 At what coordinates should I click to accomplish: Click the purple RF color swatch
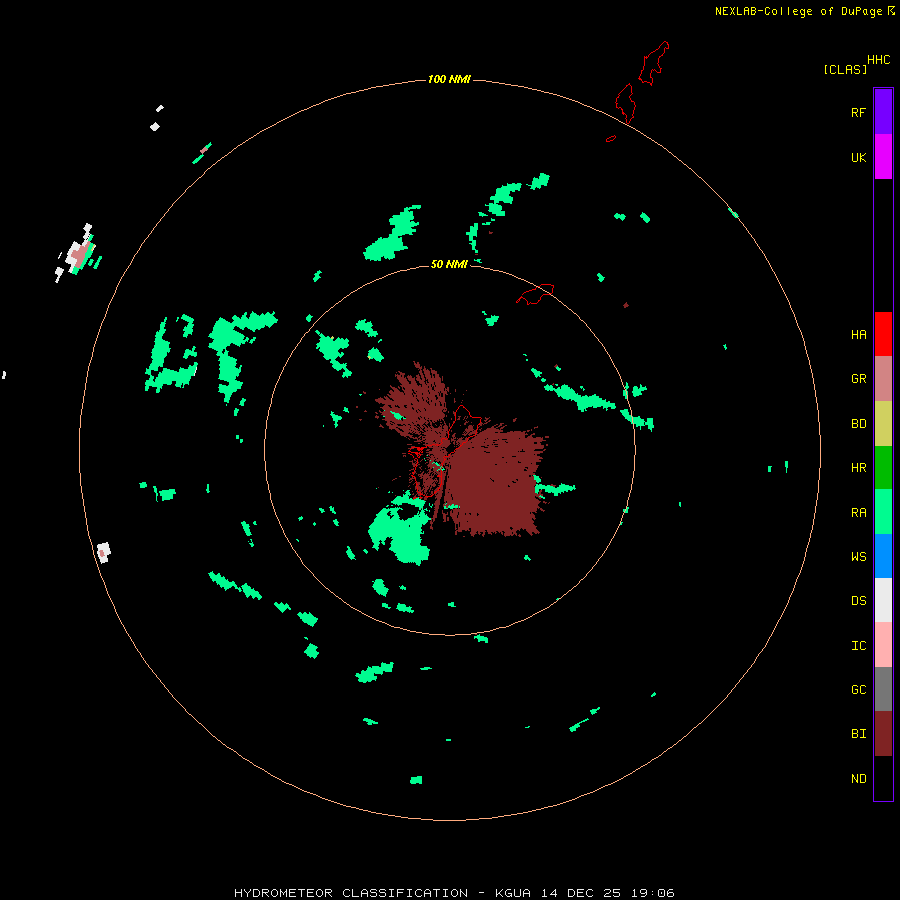[x=883, y=112]
